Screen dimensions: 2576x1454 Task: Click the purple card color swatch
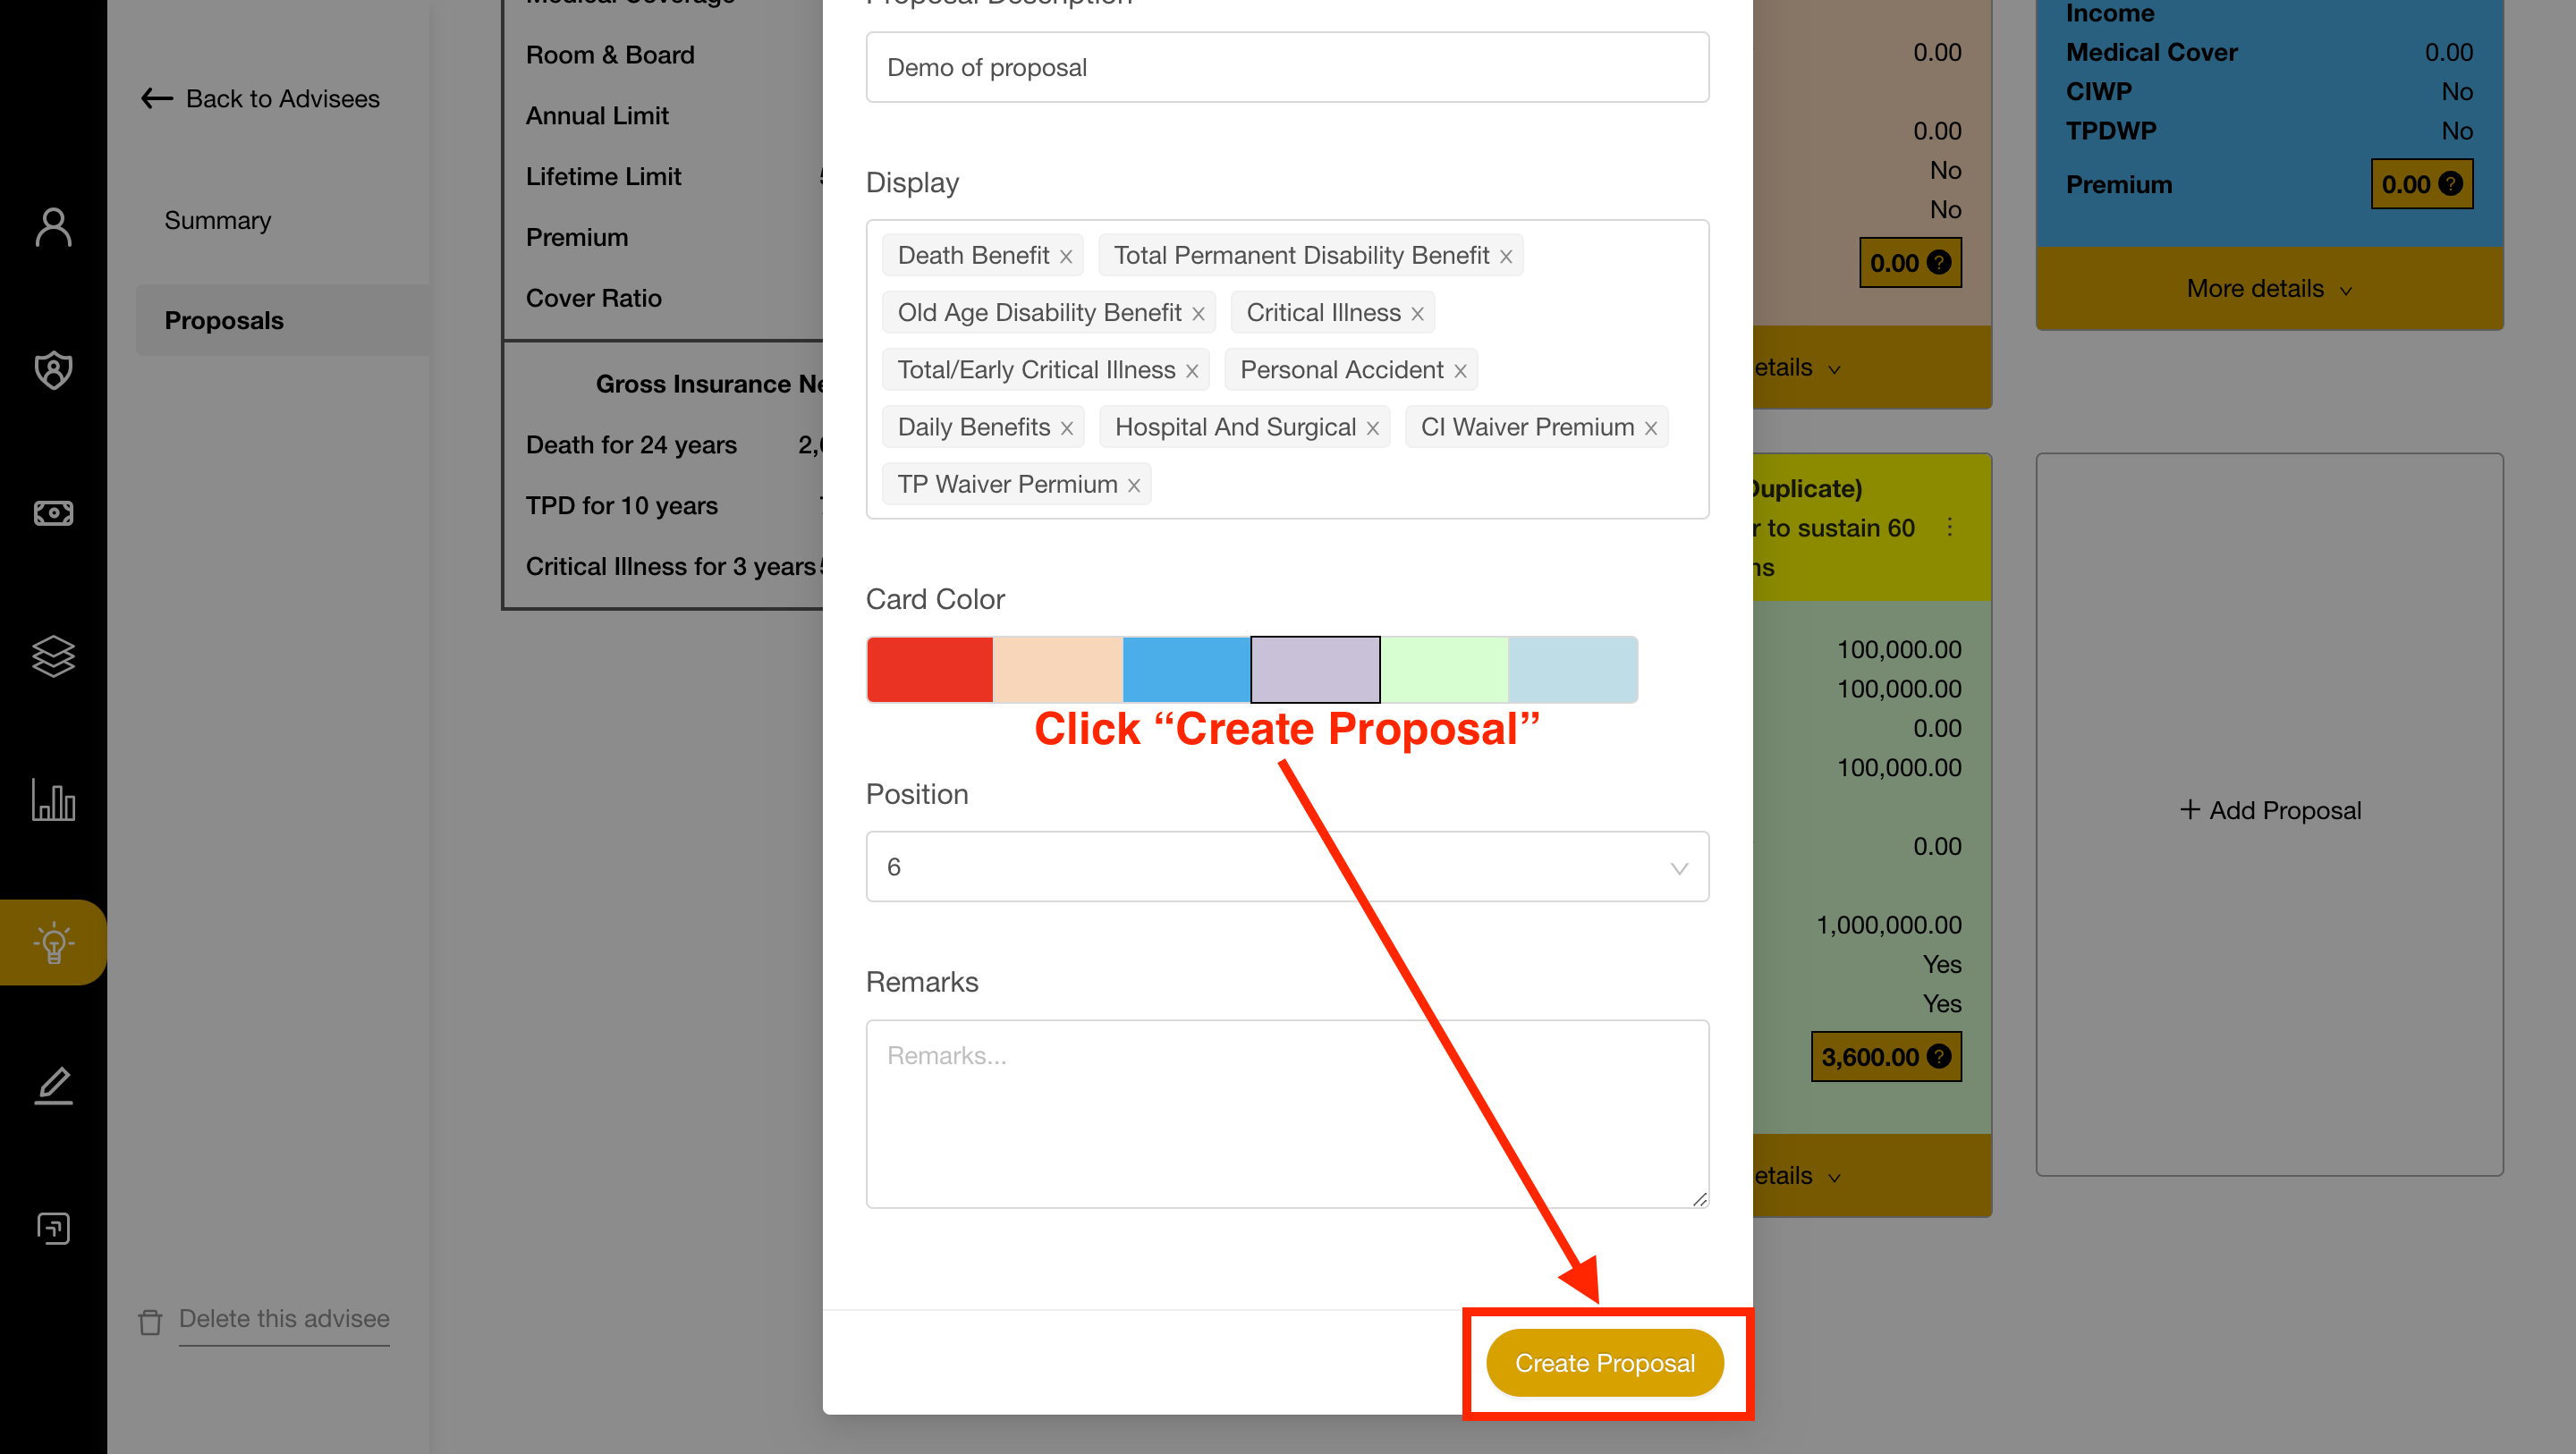click(x=1317, y=669)
